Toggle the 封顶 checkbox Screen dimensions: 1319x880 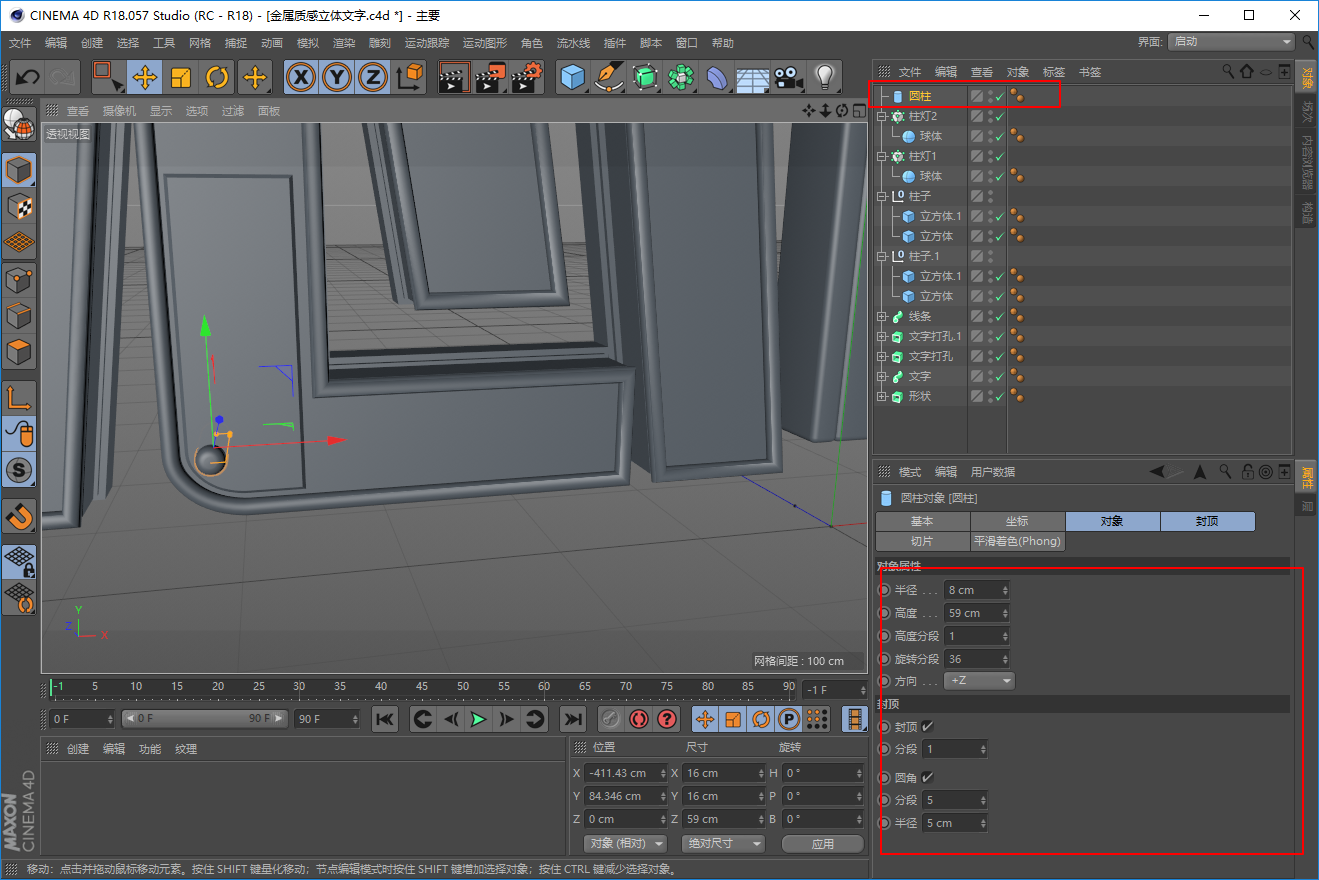927,727
